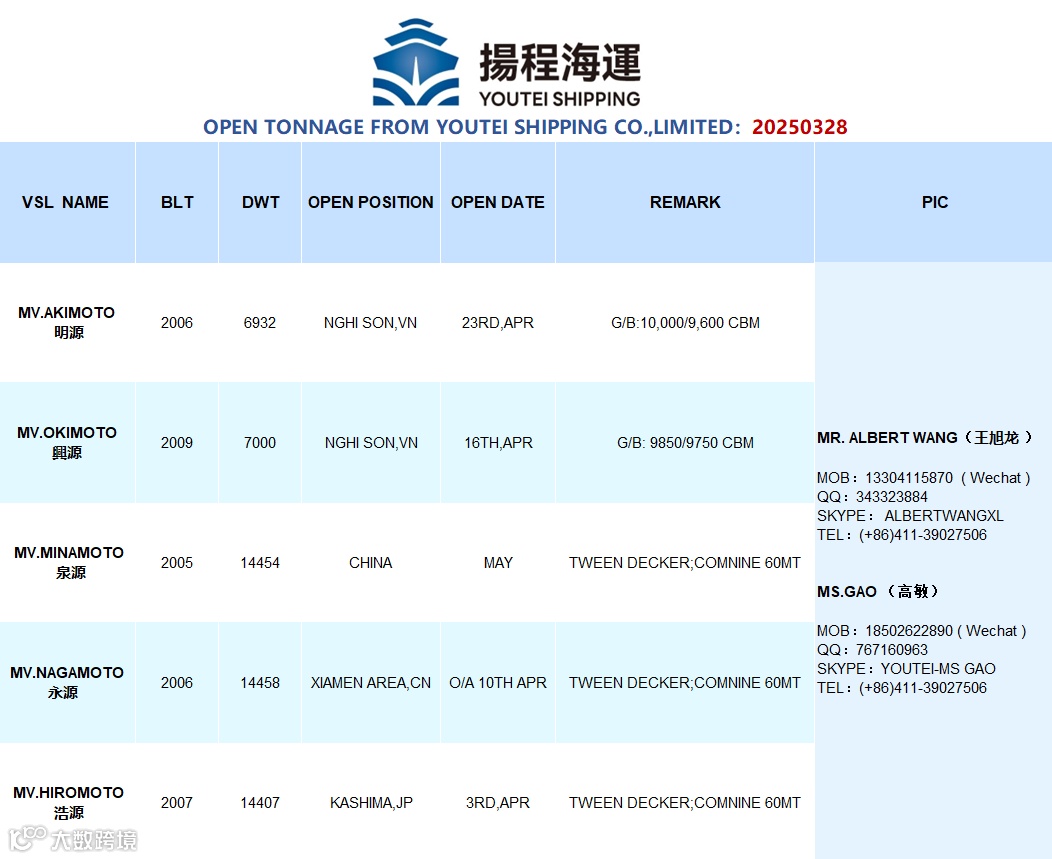Click Albert Wang's TEL number

(923, 535)
